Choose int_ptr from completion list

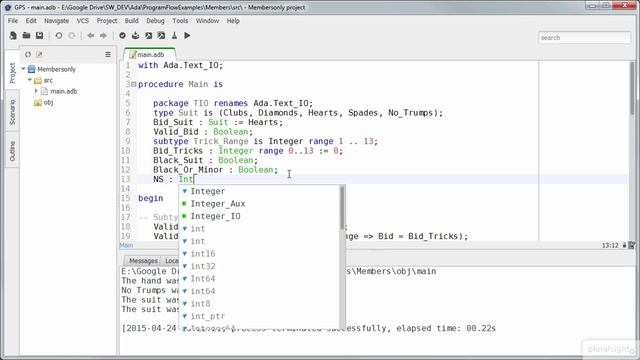[x=260, y=316]
